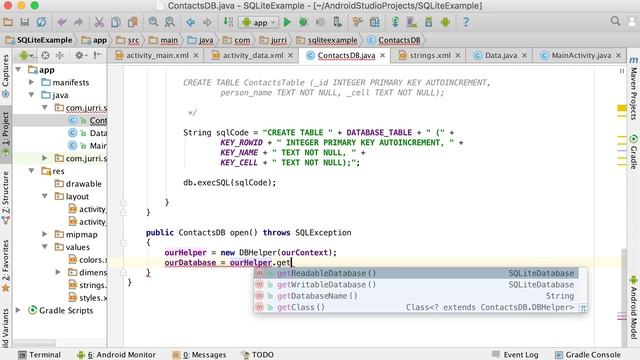
Task: Toggle the Structure side panel
Action: point(6,198)
